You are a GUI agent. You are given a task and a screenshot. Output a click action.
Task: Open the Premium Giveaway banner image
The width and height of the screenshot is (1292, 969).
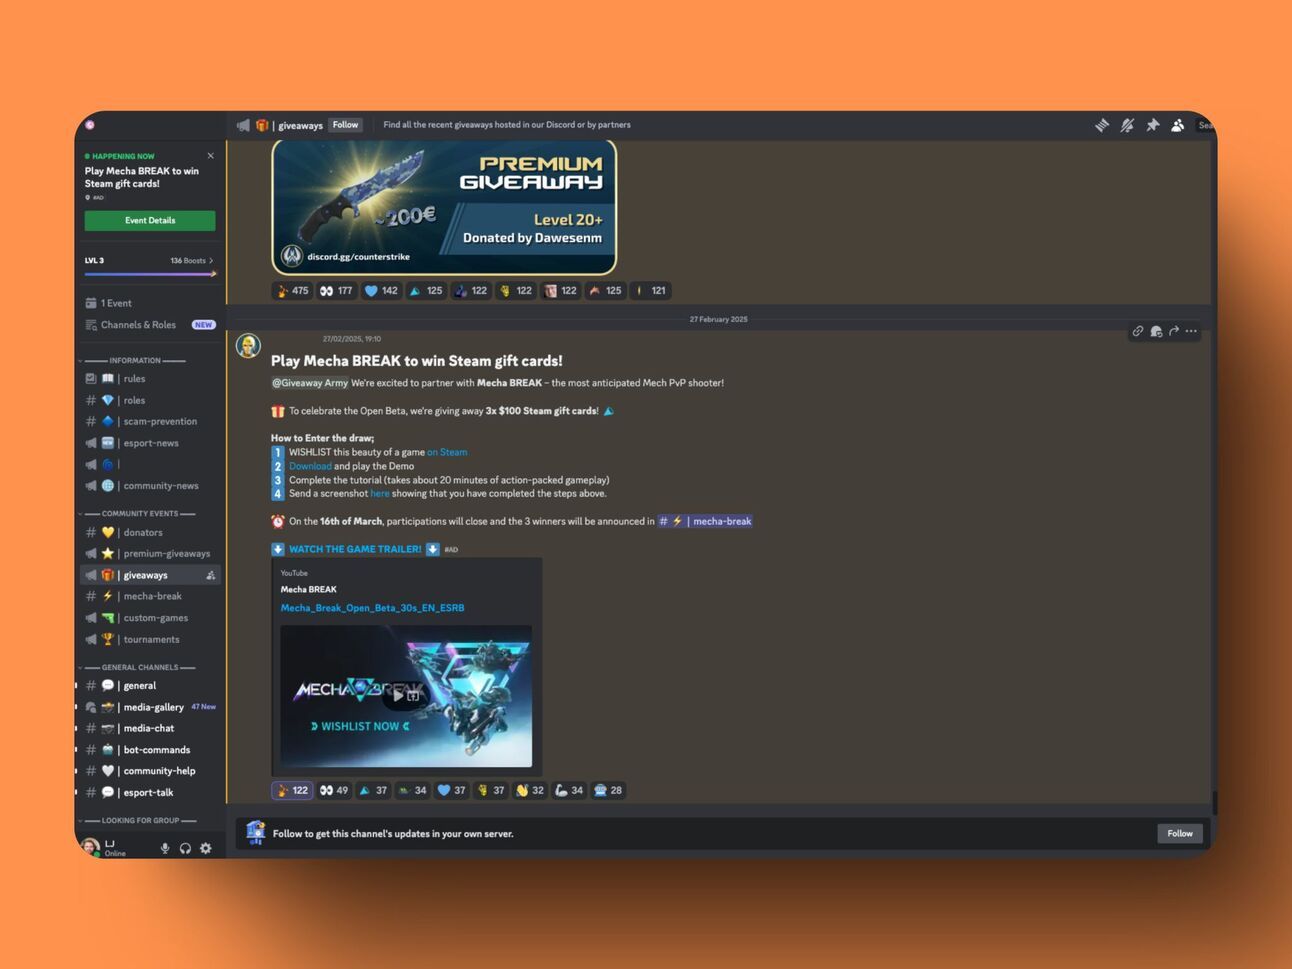[444, 207]
